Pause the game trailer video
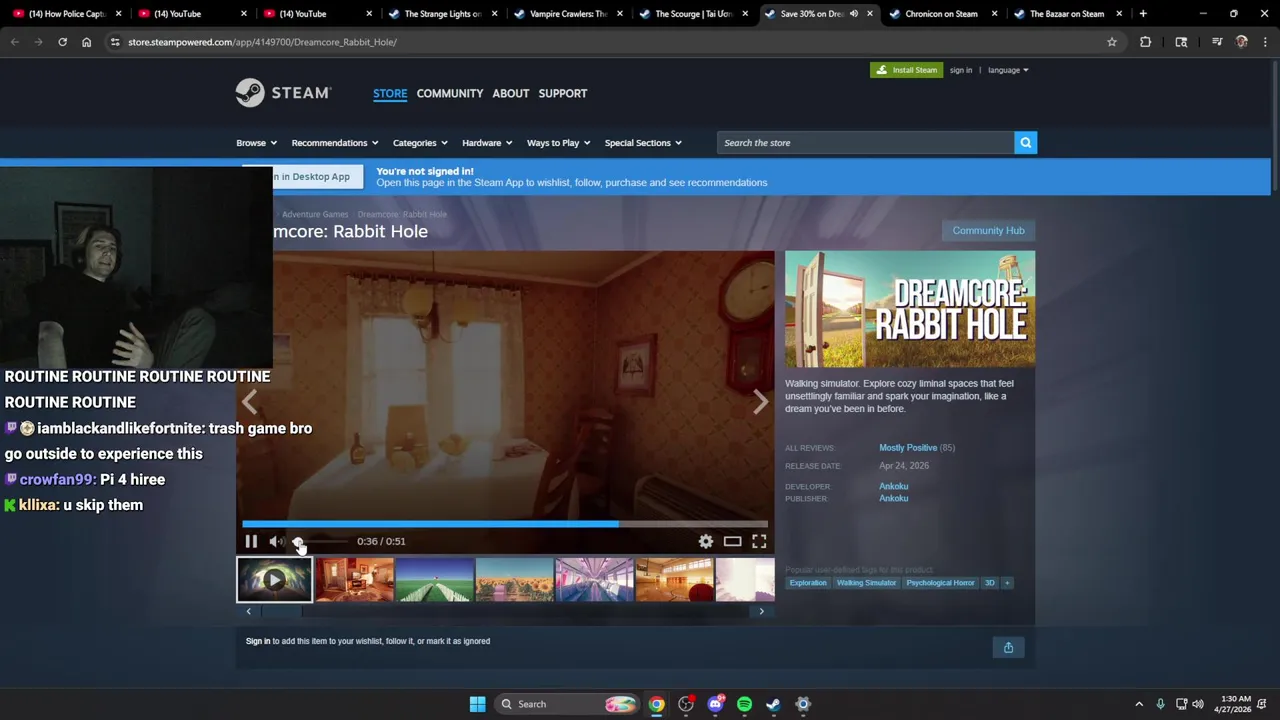Viewport: 1280px width, 720px height. tap(251, 541)
